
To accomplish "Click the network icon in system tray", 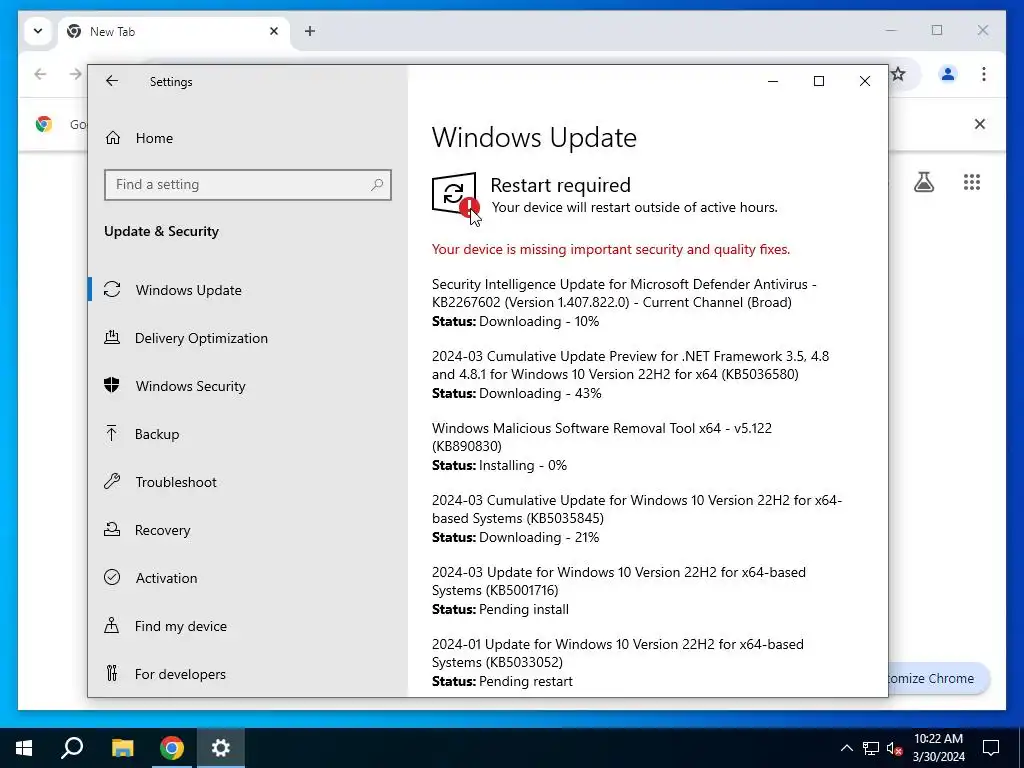I will tap(871, 748).
